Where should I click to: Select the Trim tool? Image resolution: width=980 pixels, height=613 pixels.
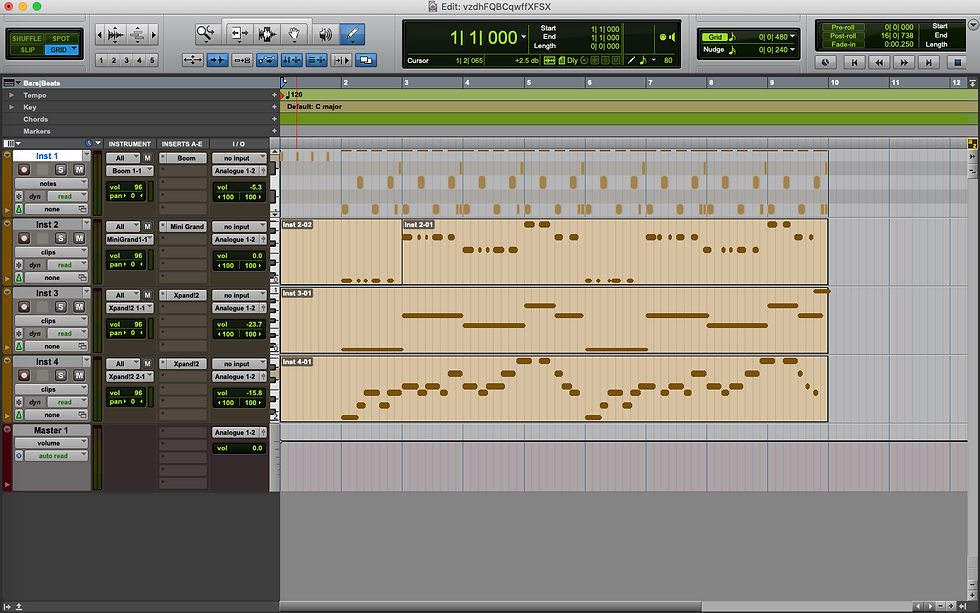coord(239,34)
